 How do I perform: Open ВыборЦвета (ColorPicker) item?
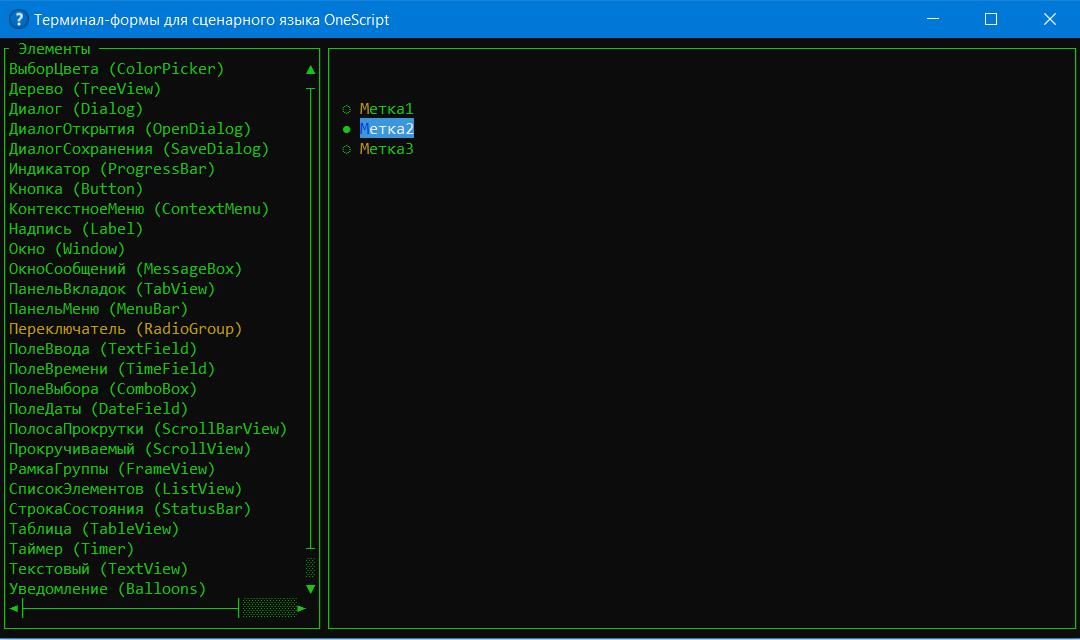point(116,69)
